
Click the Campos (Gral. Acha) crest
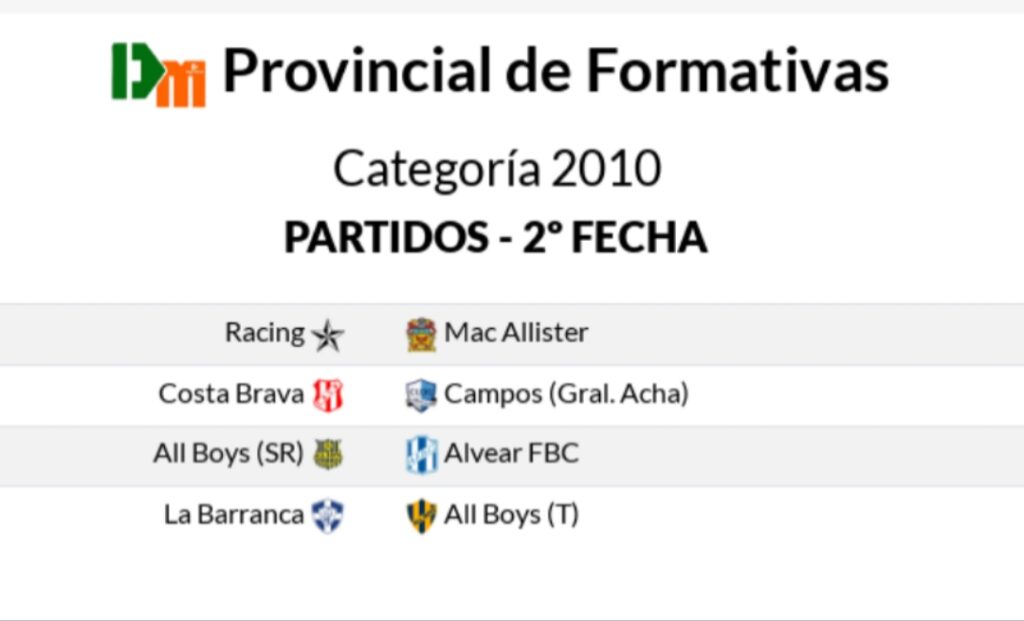click(x=421, y=395)
